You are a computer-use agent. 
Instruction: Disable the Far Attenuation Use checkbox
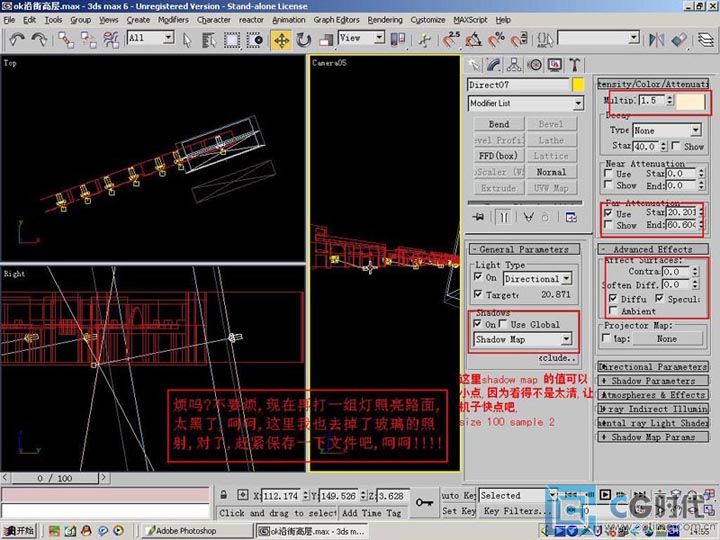(x=608, y=213)
